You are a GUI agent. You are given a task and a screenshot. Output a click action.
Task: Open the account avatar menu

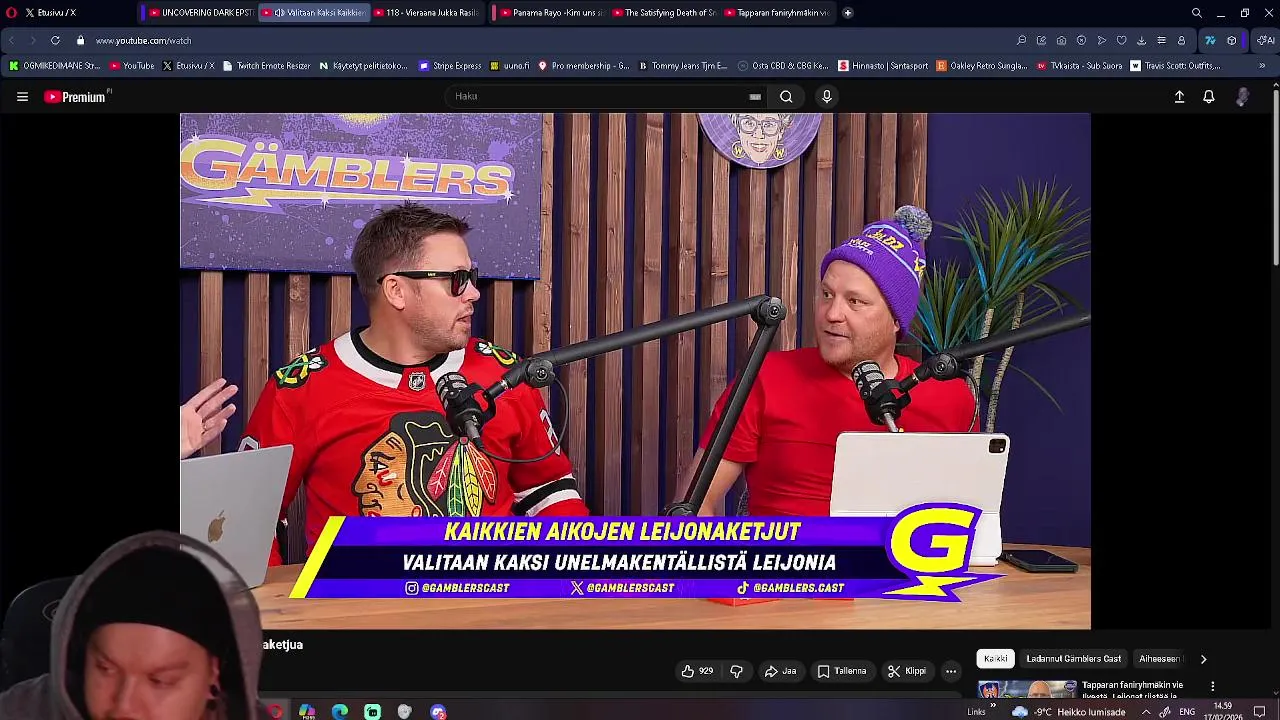[1243, 97]
